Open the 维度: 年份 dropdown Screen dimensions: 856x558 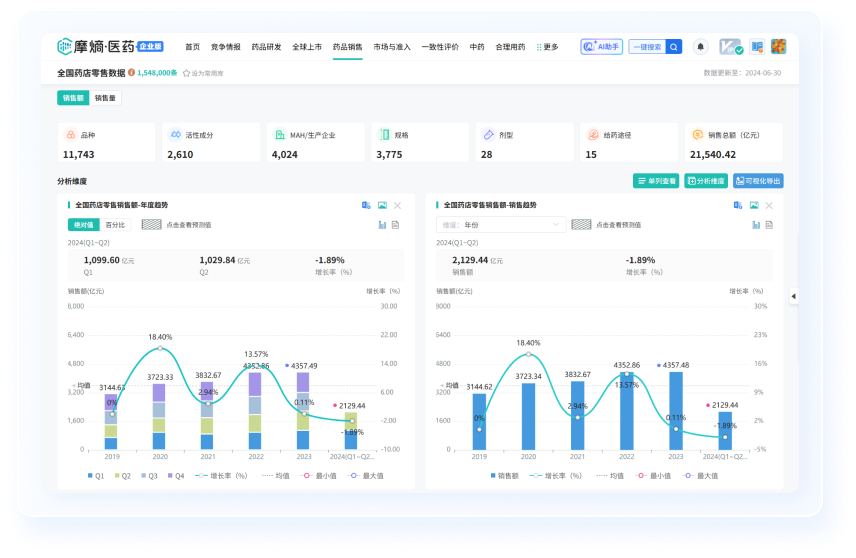(x=501, y=225)
